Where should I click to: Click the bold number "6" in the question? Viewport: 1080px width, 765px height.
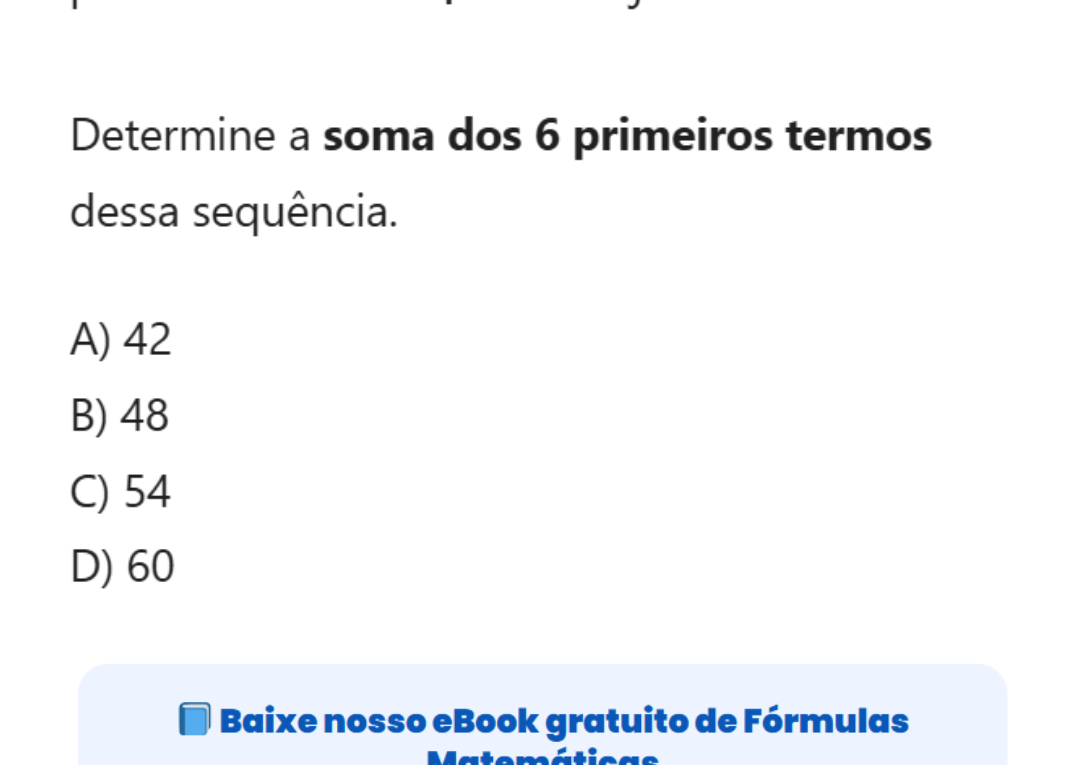click(545, 136)
